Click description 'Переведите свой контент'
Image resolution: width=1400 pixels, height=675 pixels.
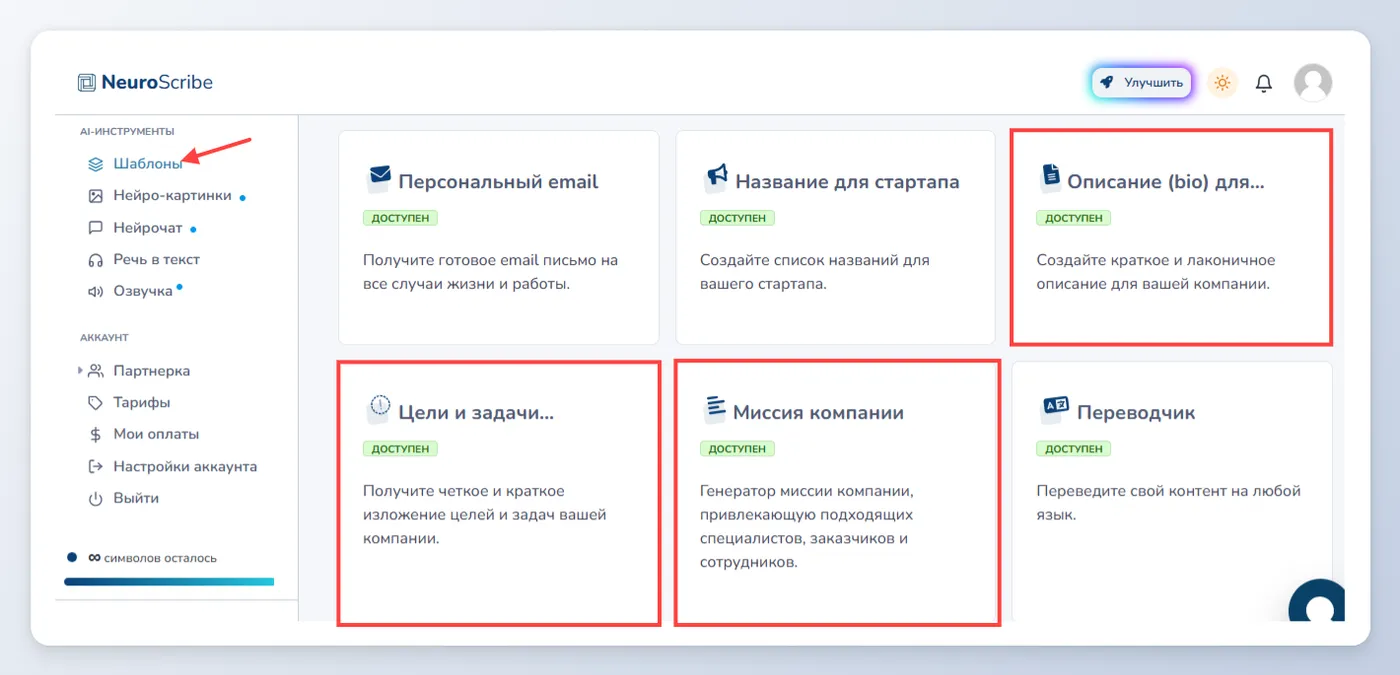[1169, 503]
